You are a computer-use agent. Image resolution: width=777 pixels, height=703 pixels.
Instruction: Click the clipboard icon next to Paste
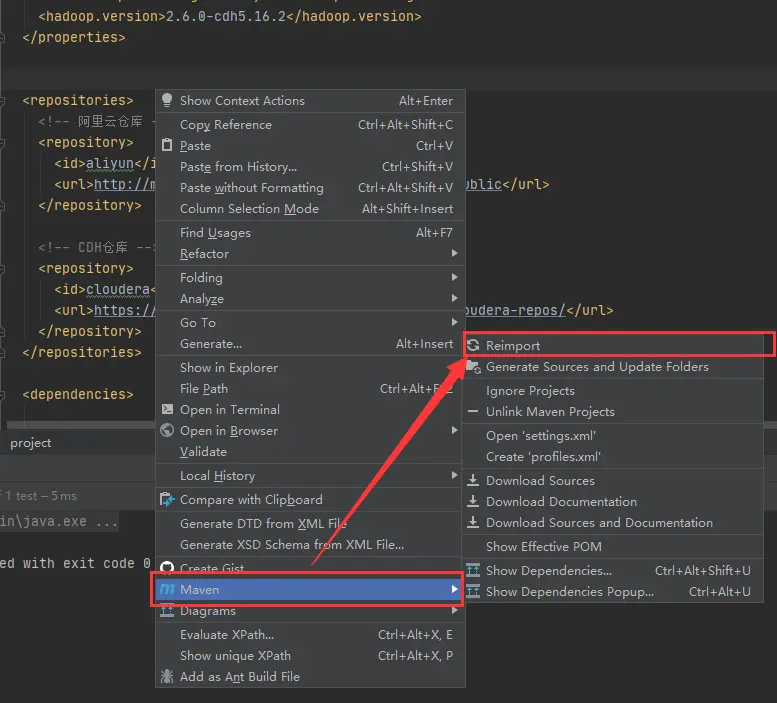pos(167,145)
